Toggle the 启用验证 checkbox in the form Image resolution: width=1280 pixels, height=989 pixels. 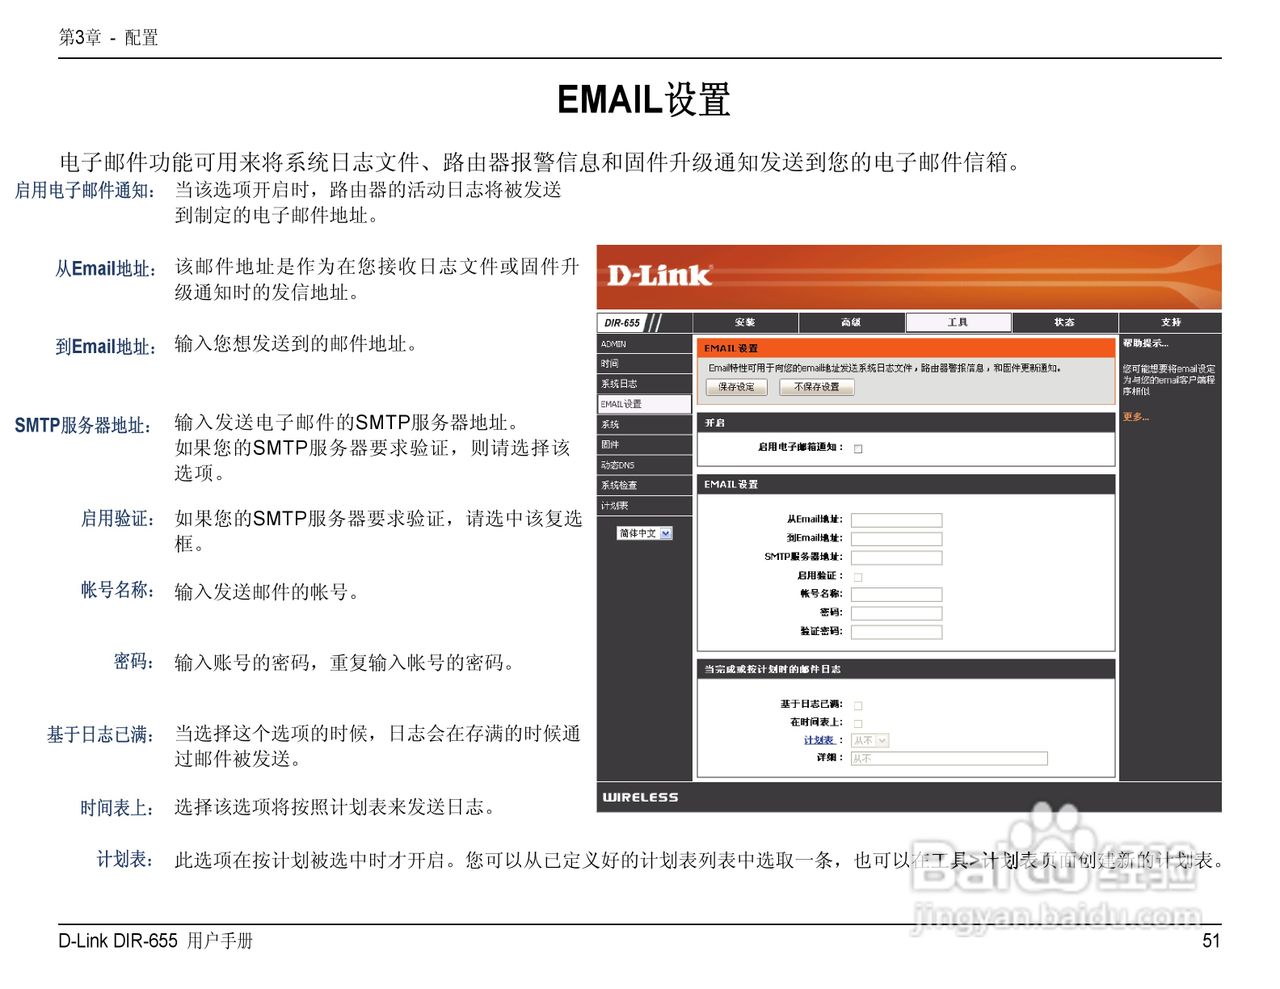858,577
